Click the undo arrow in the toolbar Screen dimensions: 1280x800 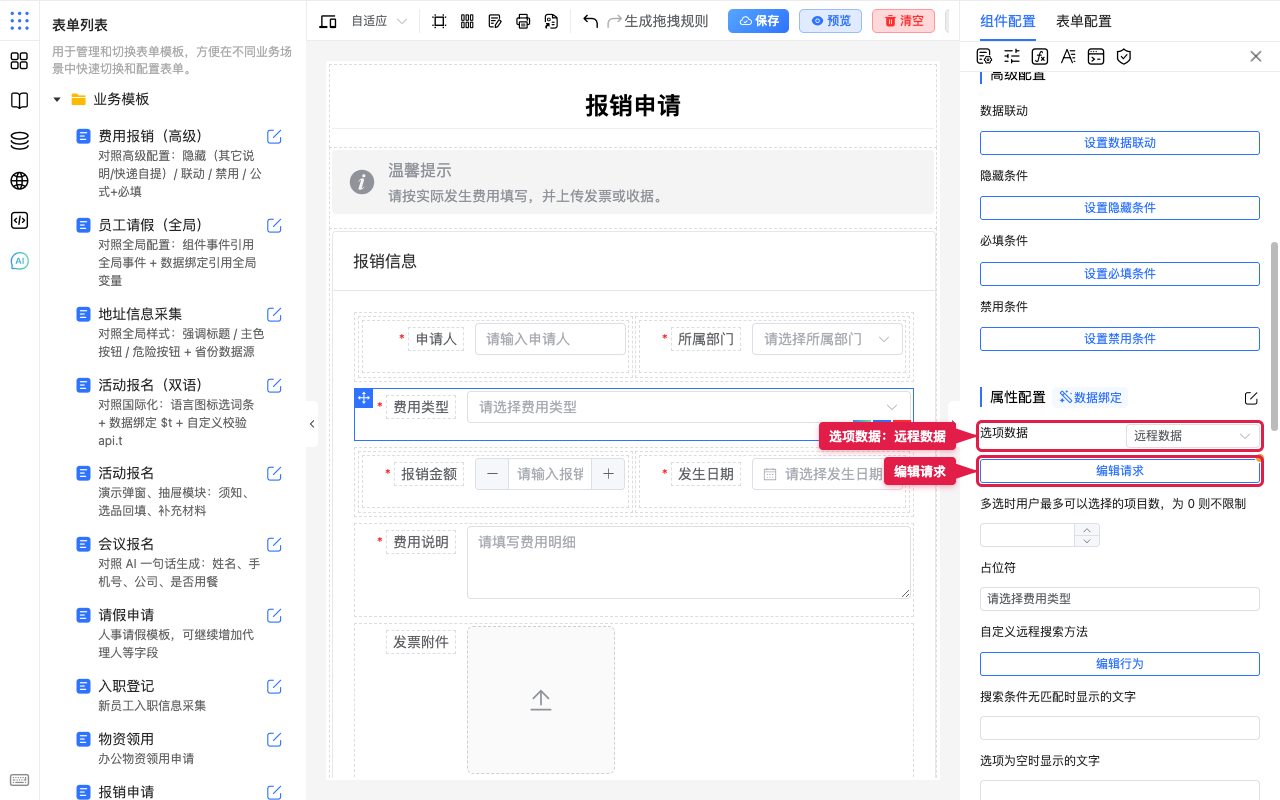(590, 21)
